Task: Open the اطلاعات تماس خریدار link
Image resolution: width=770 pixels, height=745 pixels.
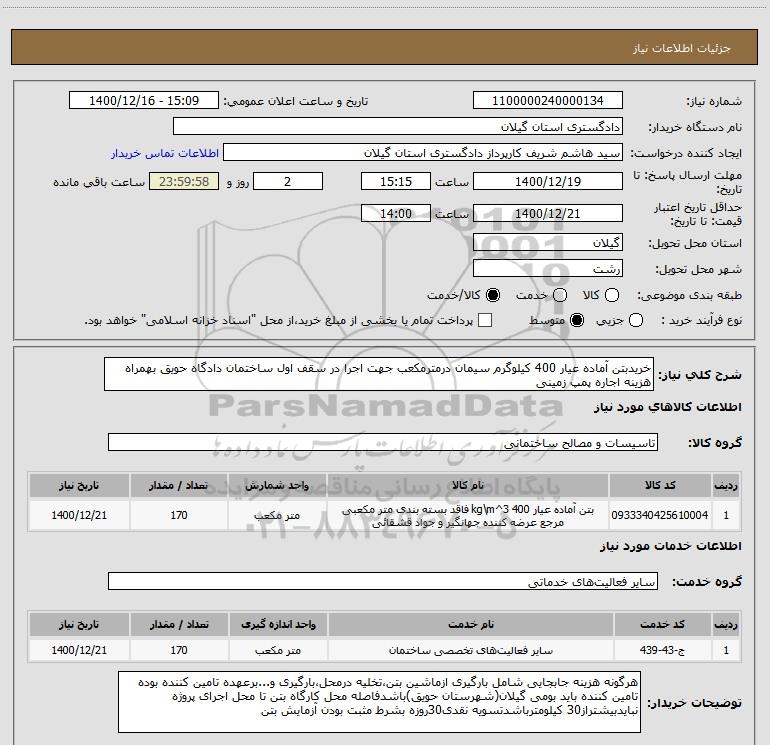Action: pos(165,153)
